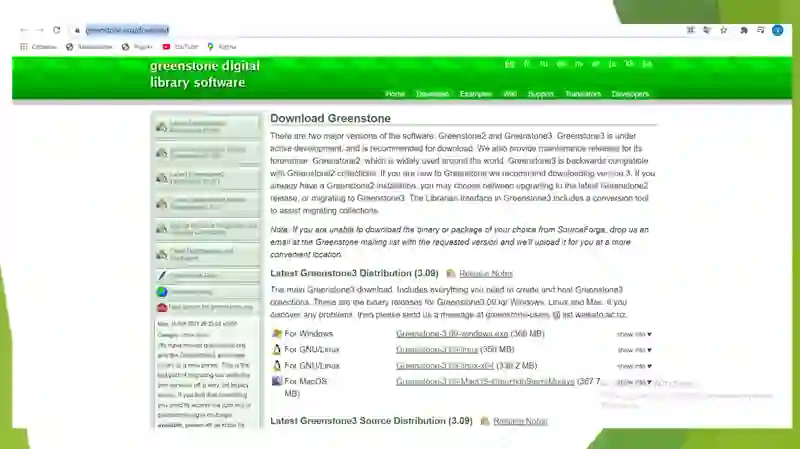Viewport: 800px width, 449px height.
Task: Download the MacOS Greenstone3 package
Action: click(x=485, y=381)
